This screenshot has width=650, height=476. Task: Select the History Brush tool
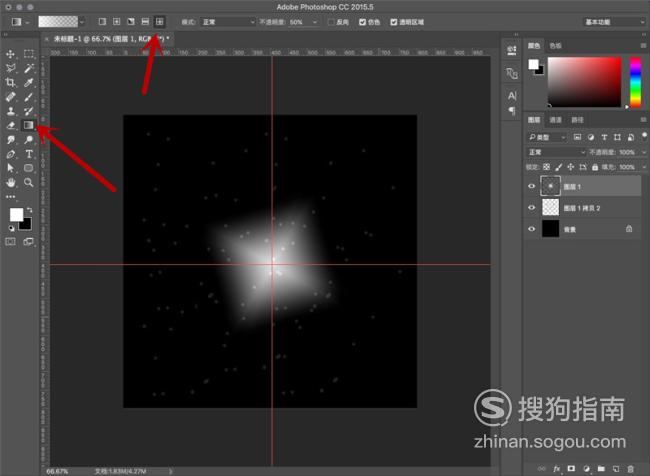pos(29,111)
